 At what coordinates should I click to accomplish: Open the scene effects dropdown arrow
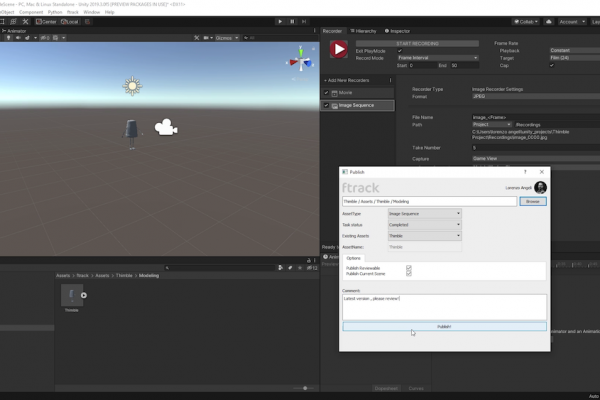click(35, 38)
